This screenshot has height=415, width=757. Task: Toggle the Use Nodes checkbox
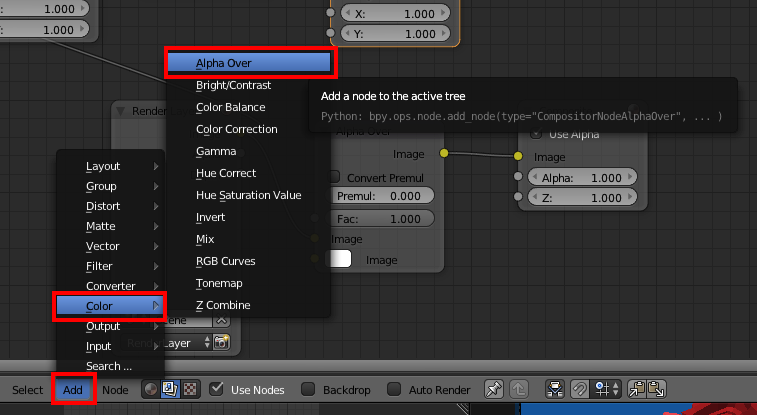(217, 388)
